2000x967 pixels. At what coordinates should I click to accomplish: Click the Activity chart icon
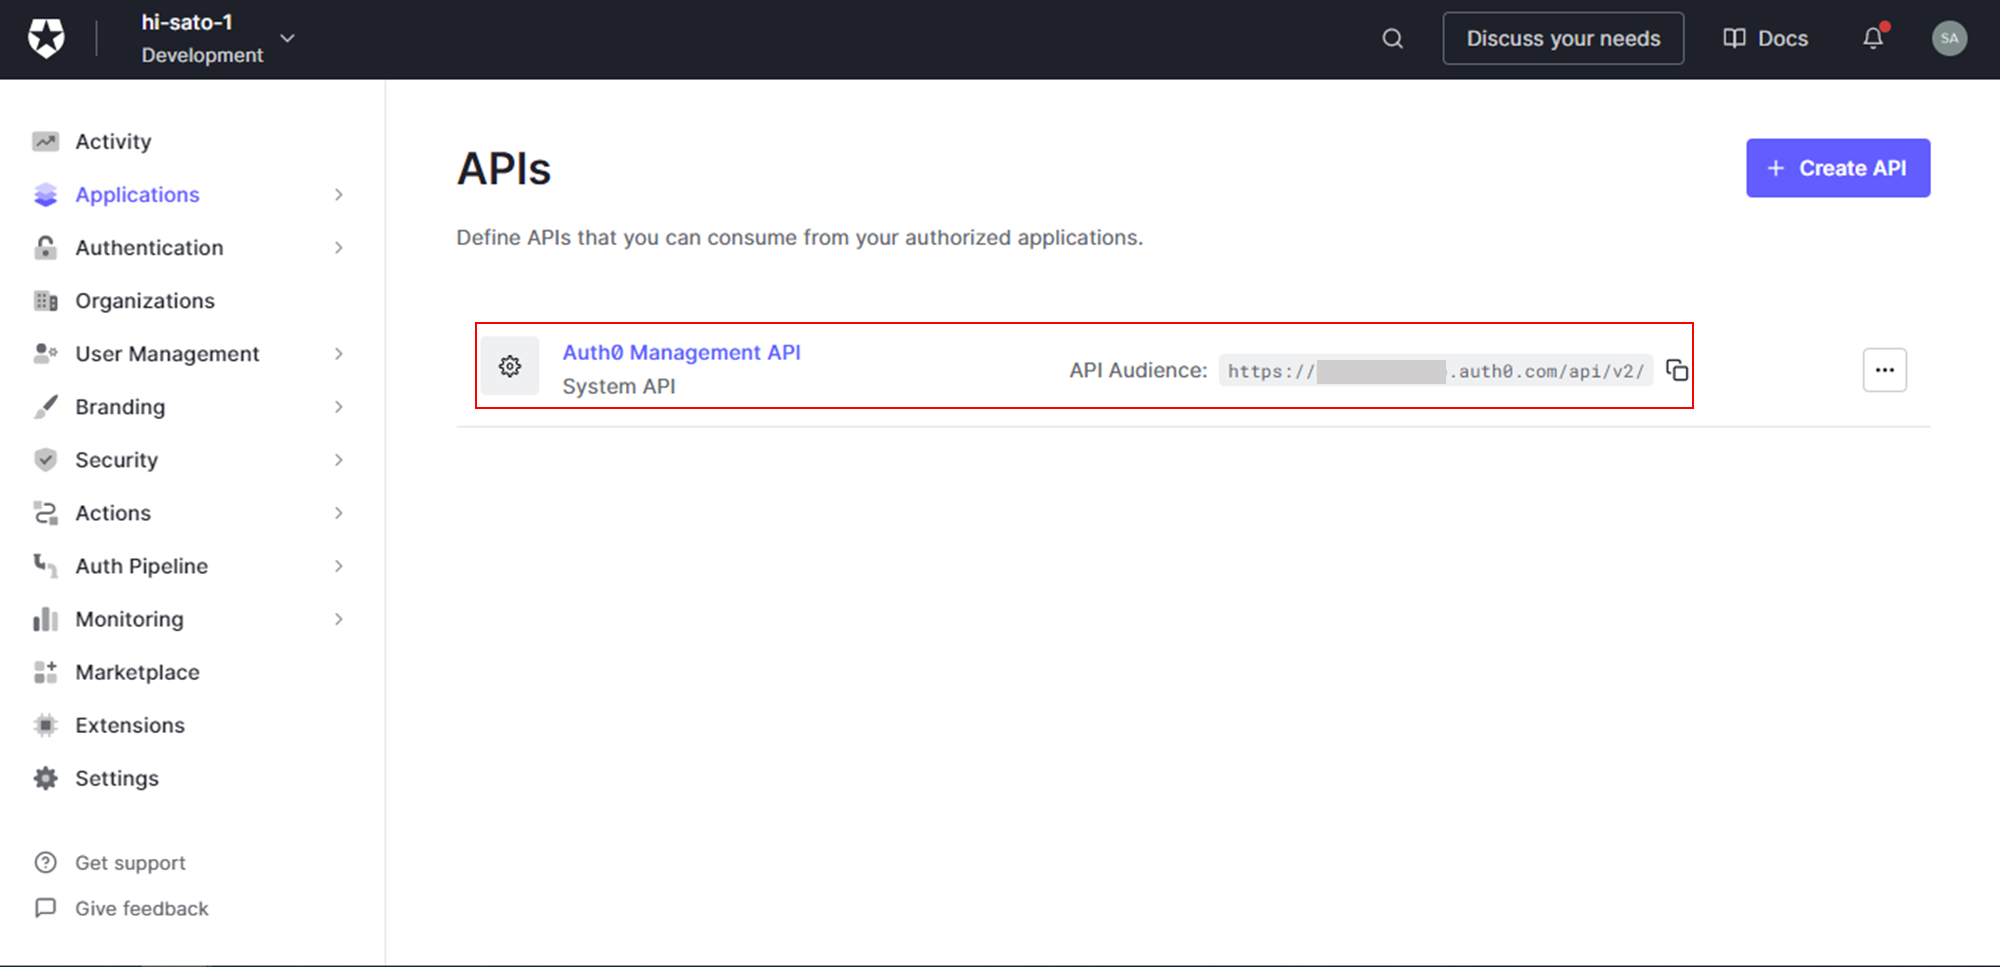45,141
